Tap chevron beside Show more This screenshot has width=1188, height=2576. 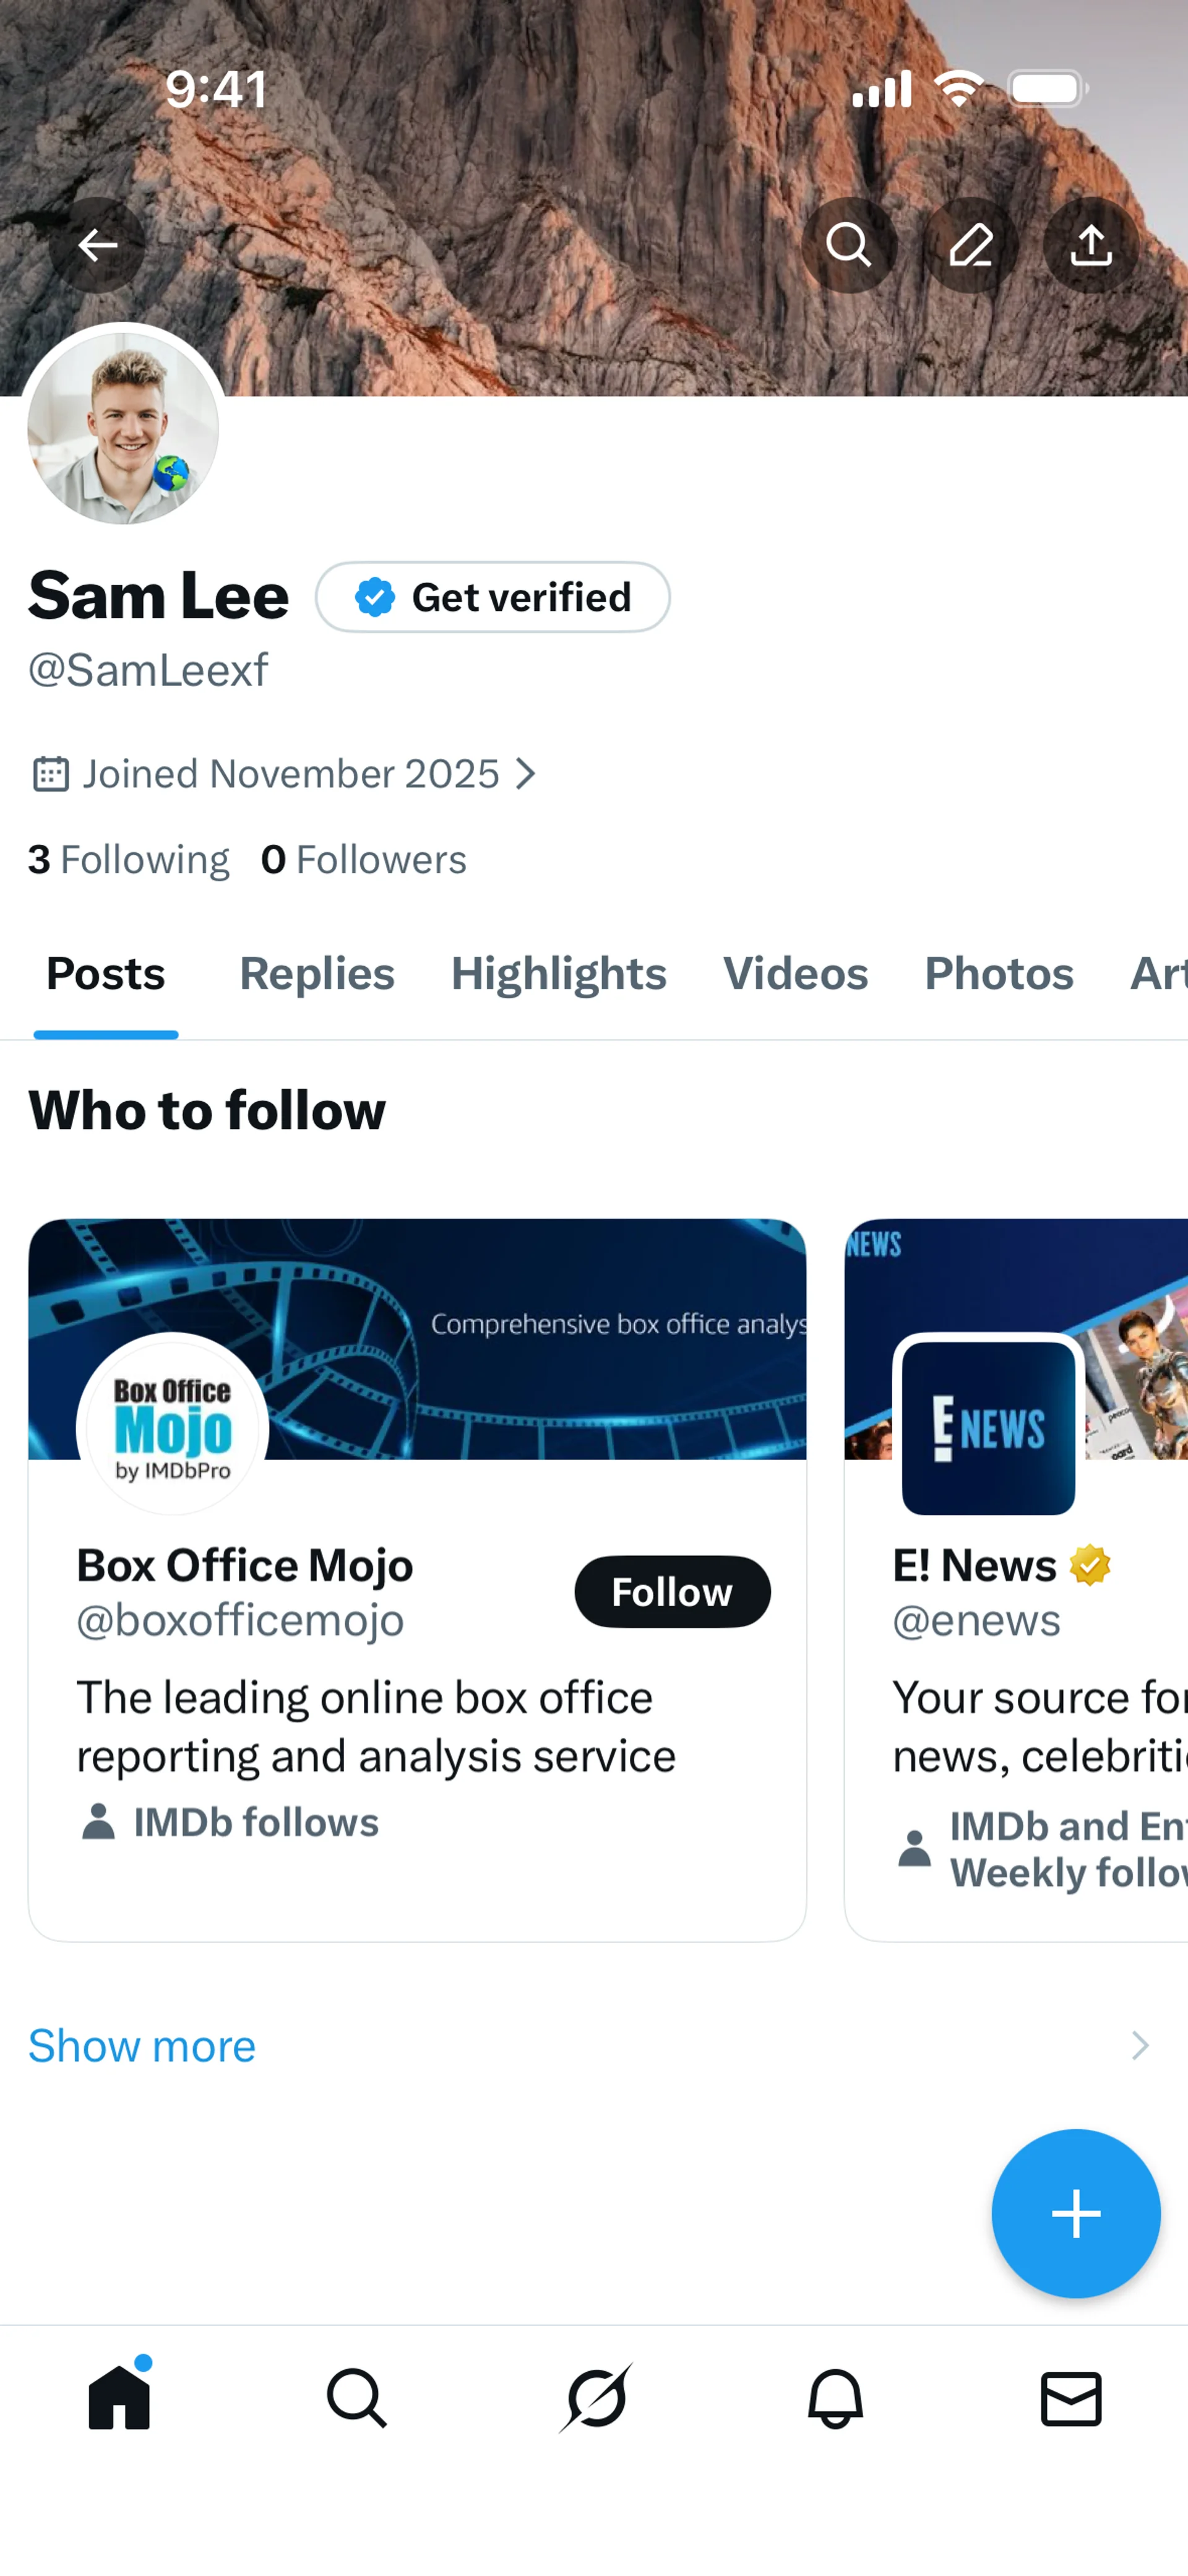point(1139,2046)
